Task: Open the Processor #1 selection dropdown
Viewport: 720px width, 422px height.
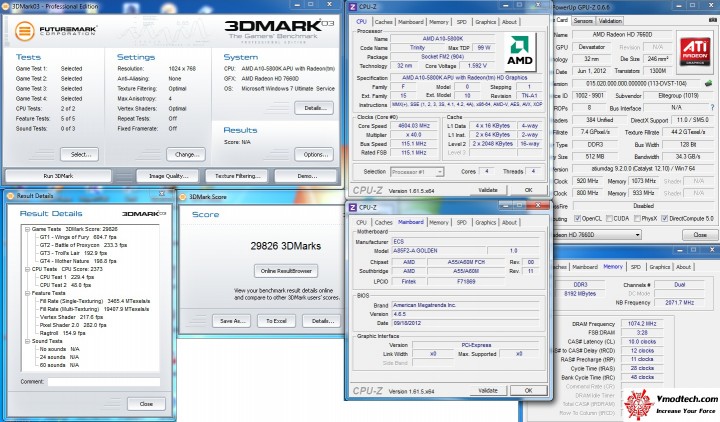Action: tap(417, 172)
